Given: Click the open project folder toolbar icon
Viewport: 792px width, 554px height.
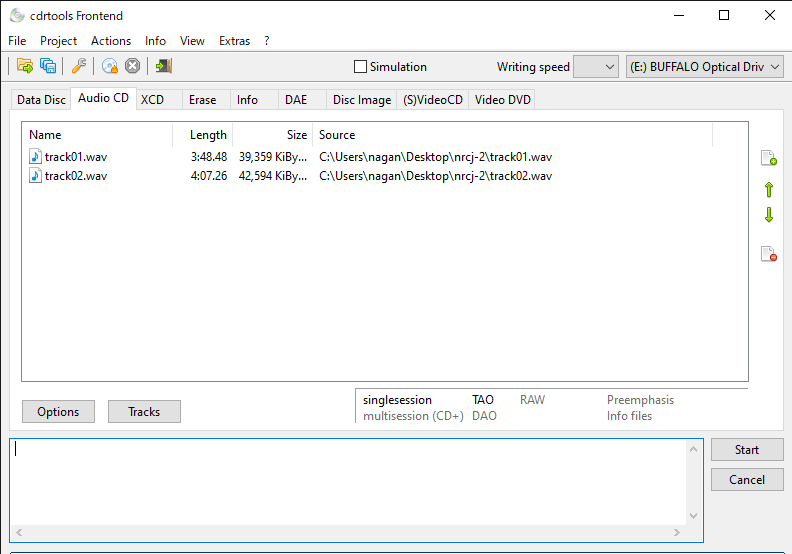Looking at the screenshot, I should tap(25, 66).
